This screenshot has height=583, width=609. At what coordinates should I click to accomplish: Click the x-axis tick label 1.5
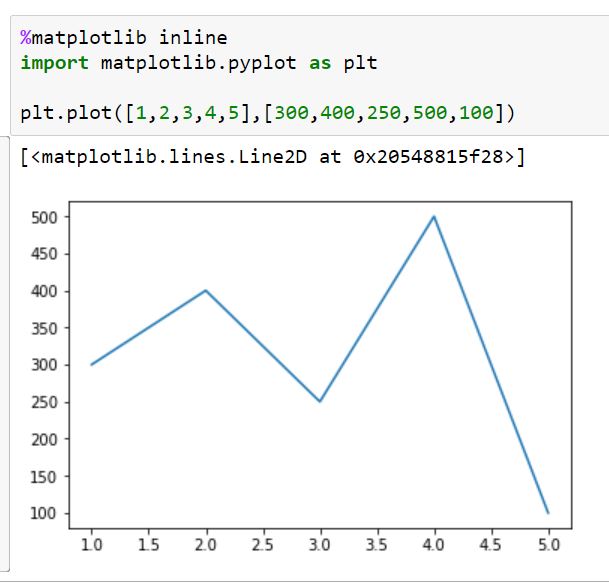click(x=148, y=545)
